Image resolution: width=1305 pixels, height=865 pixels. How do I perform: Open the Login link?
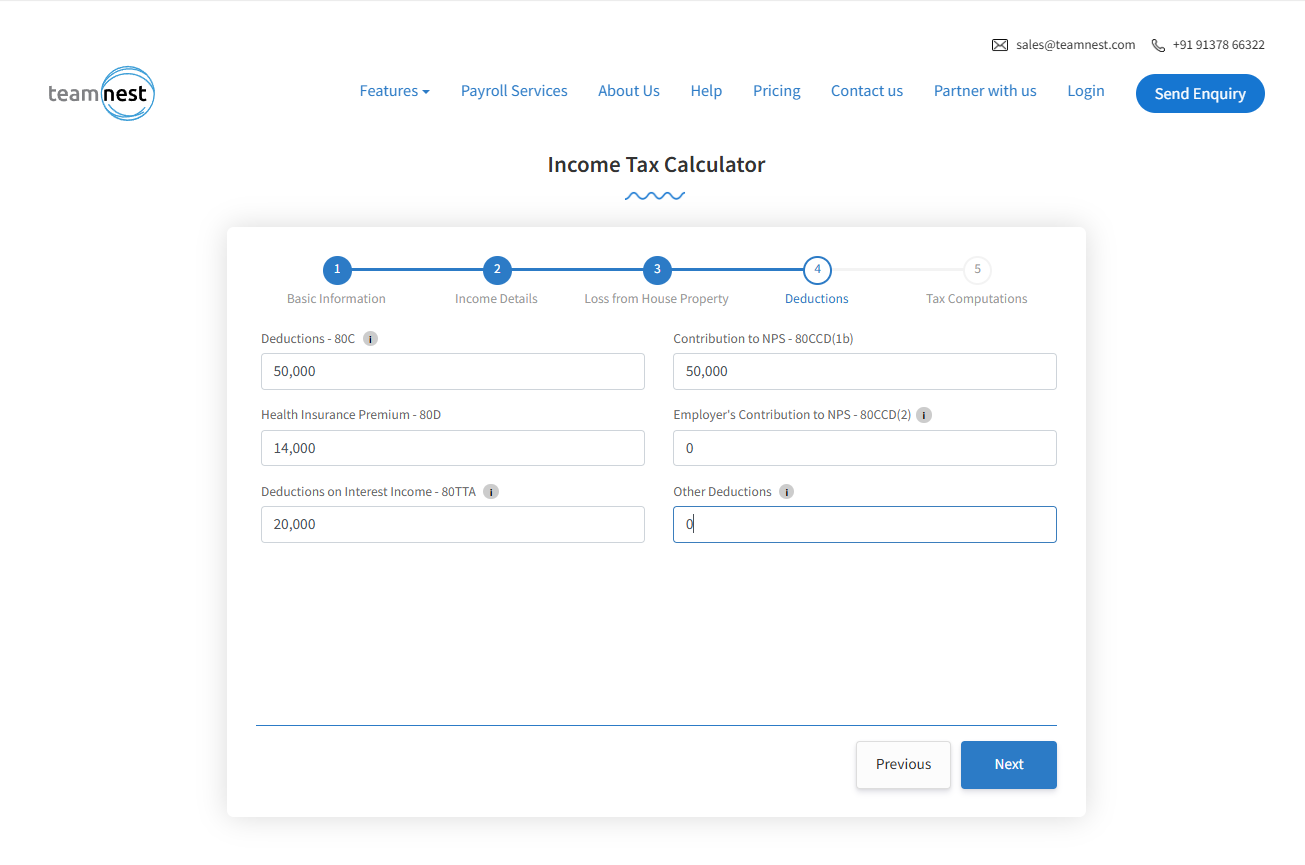coord(1085,91)
